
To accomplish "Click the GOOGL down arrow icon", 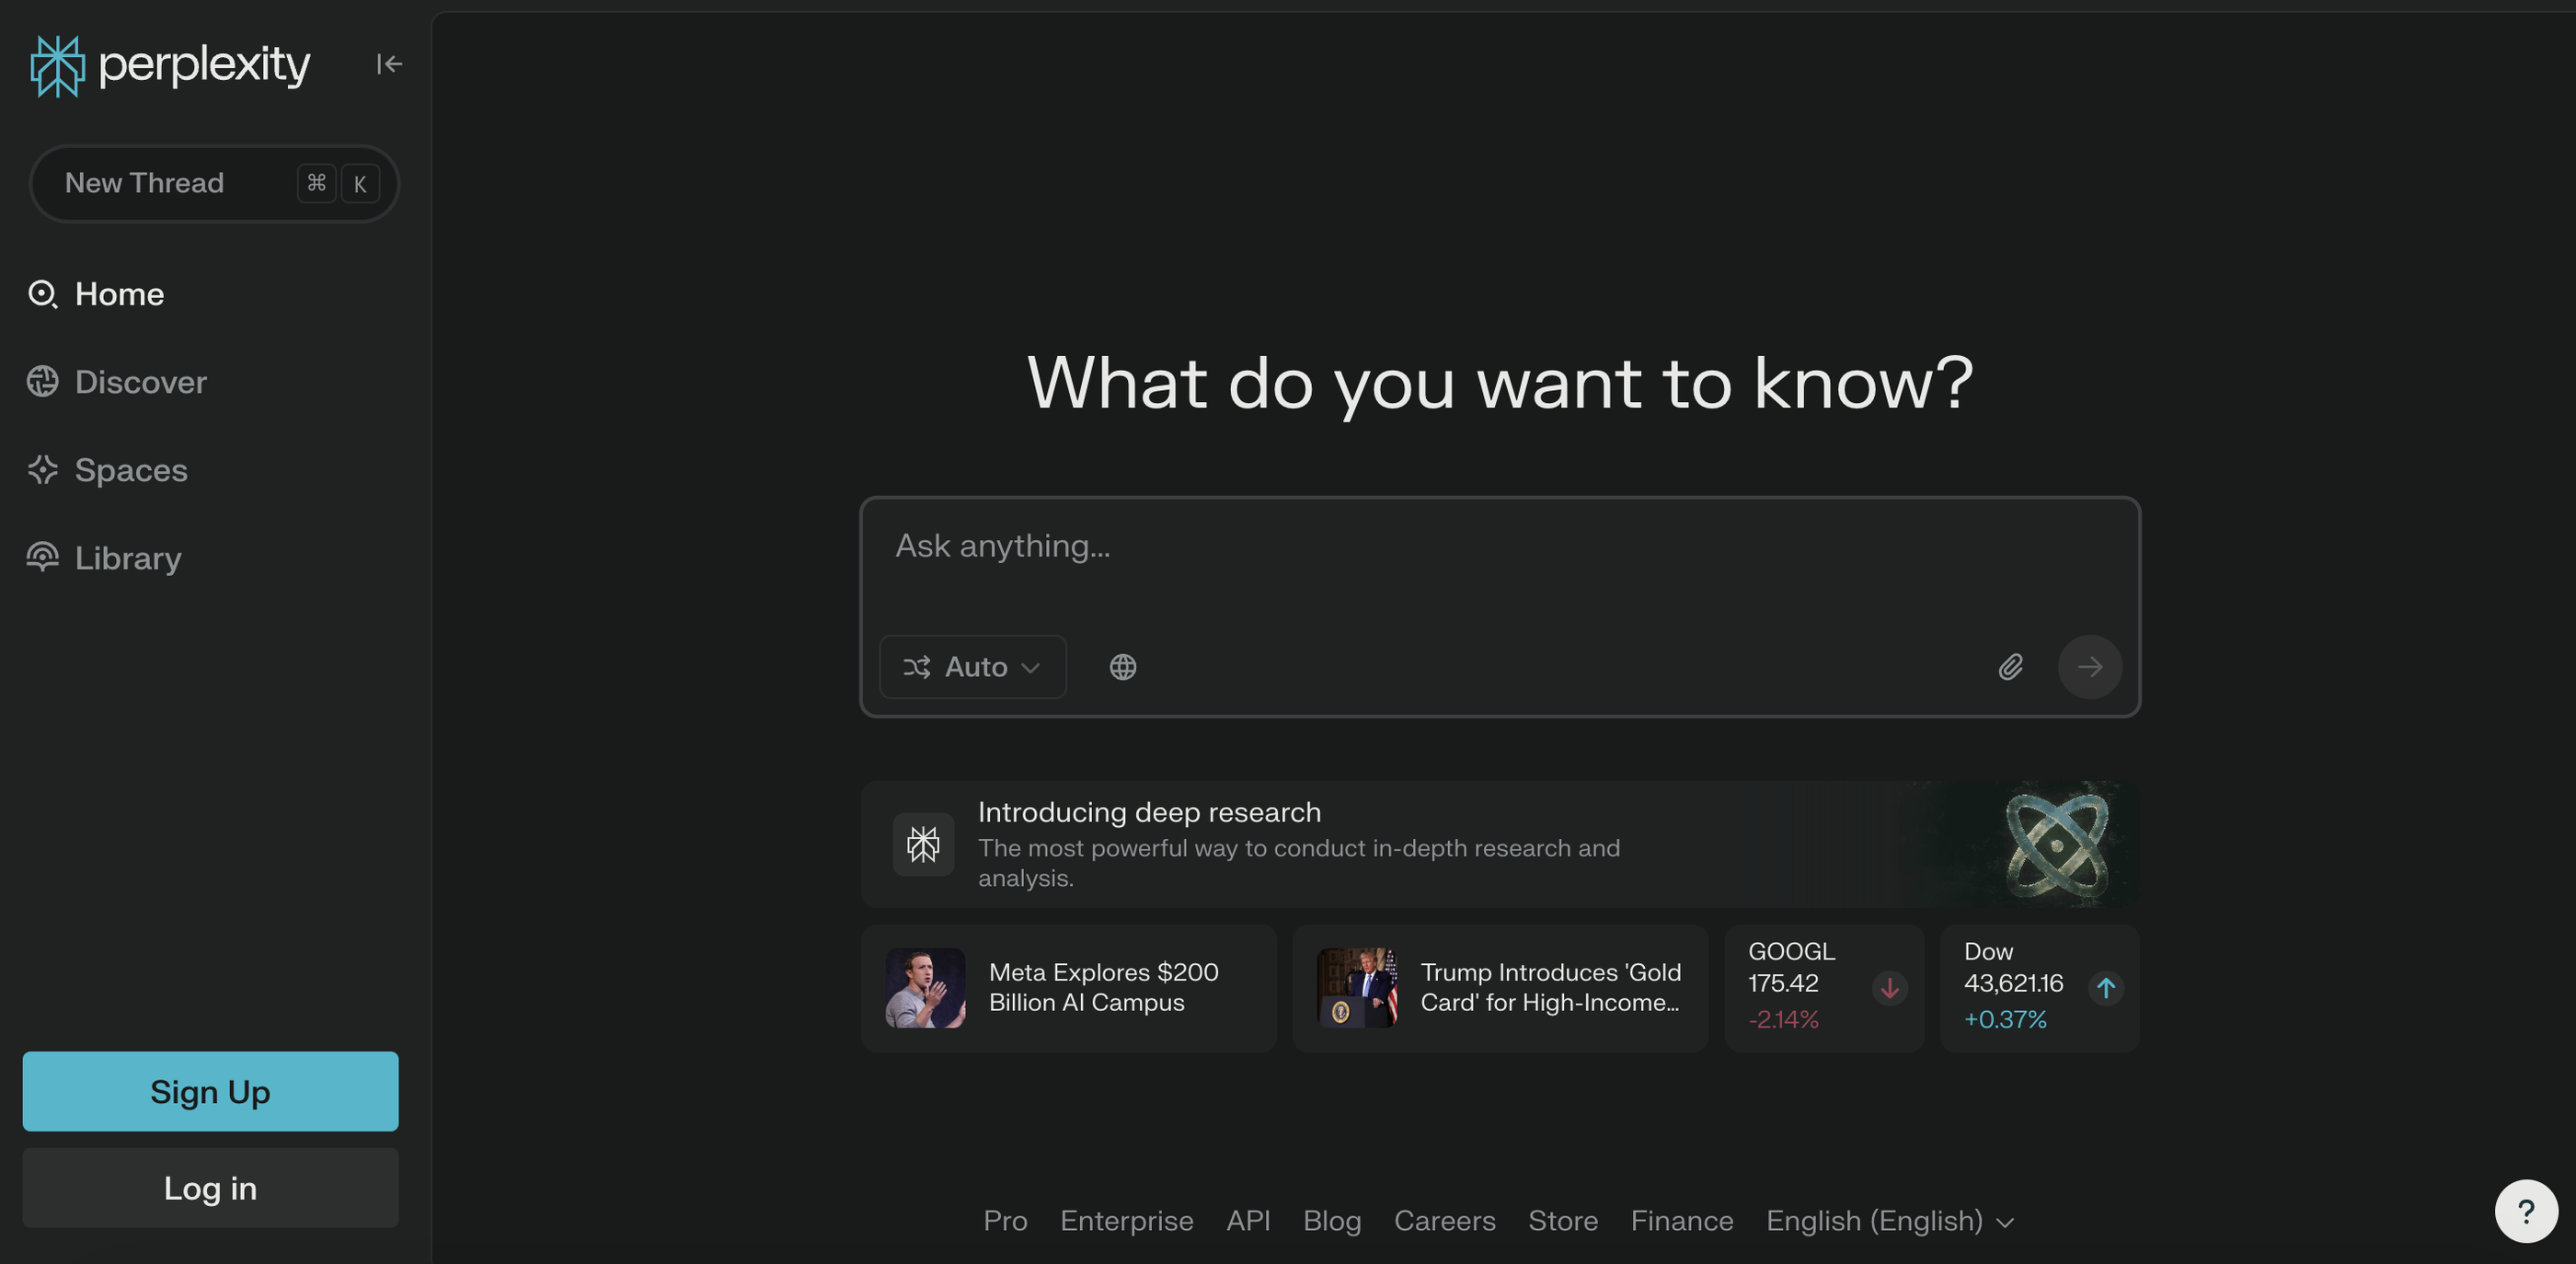I will (x=1890, y=988).
